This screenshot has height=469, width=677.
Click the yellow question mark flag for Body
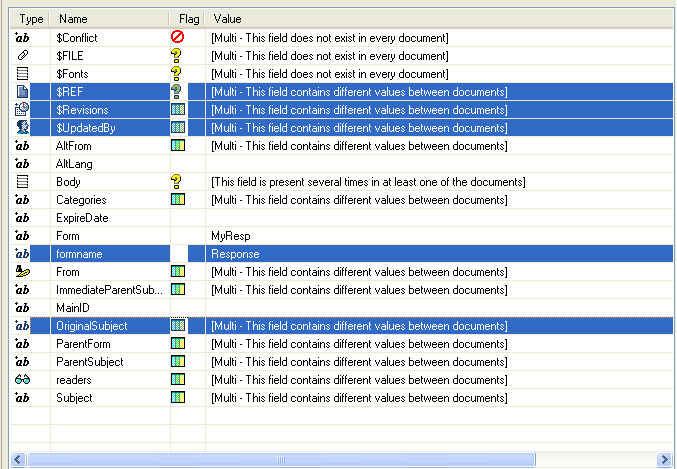pos(177,182)
